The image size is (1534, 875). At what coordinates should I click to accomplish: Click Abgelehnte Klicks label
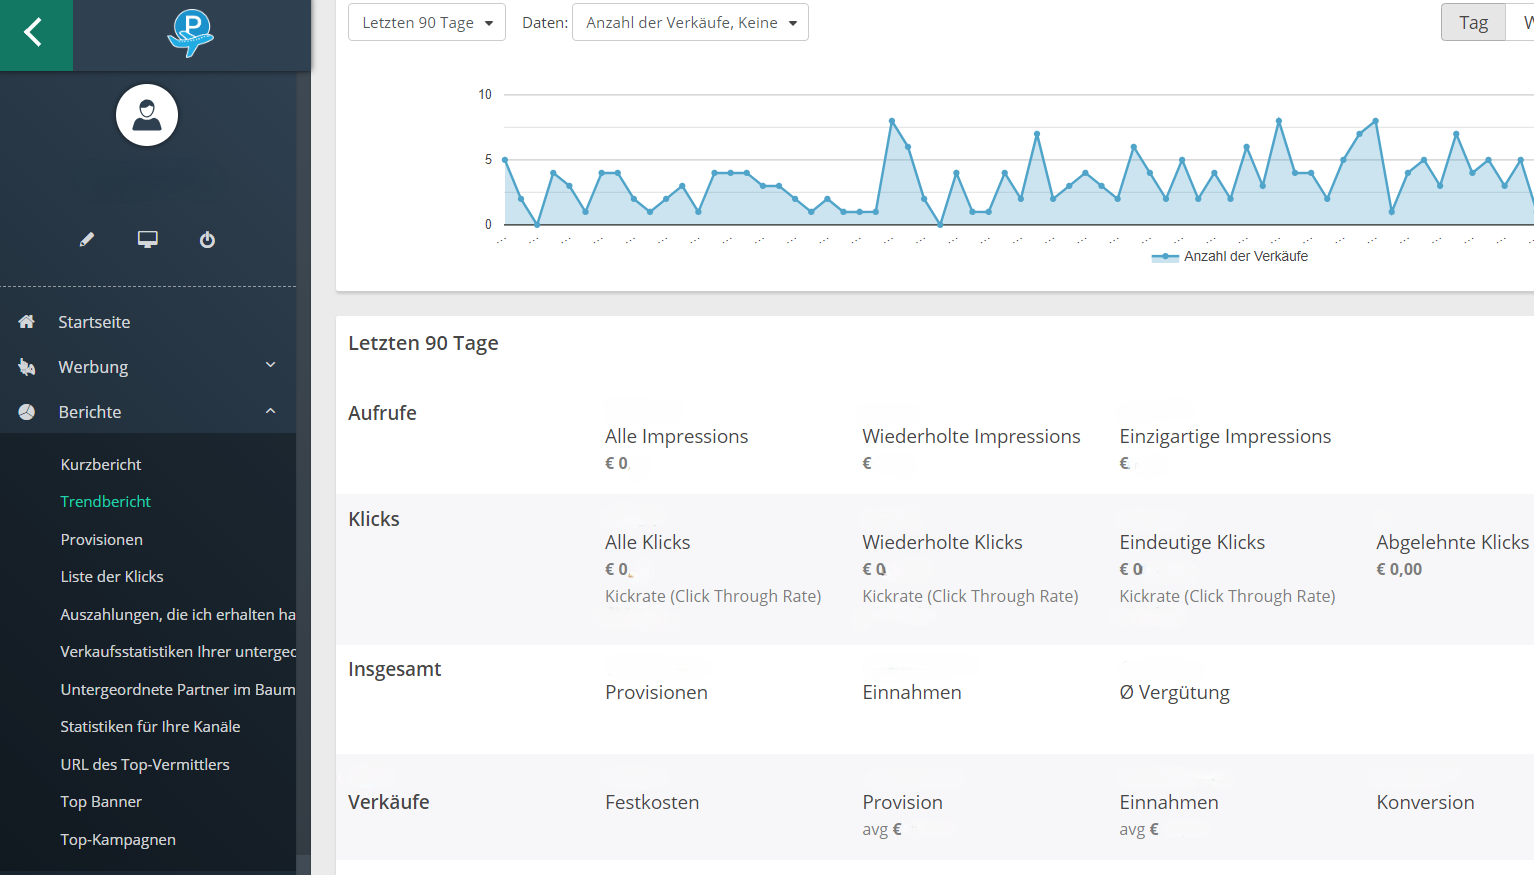[x=1452, y=542]
